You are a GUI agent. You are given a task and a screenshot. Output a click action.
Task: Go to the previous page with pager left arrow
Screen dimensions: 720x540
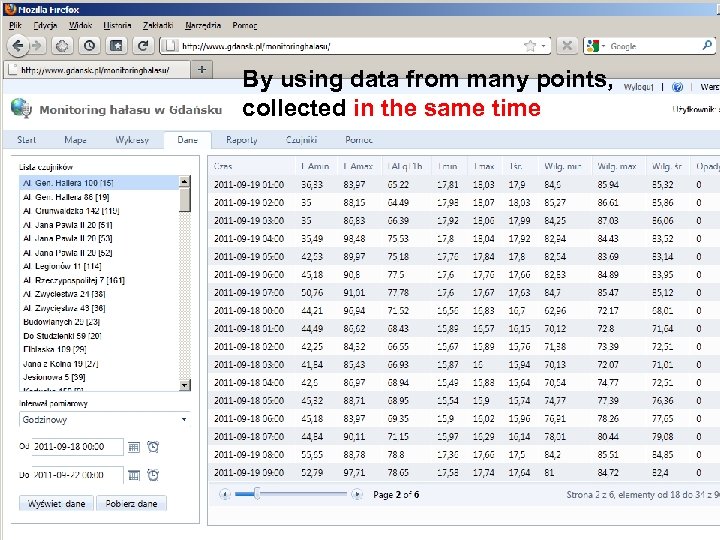[225, 495]
